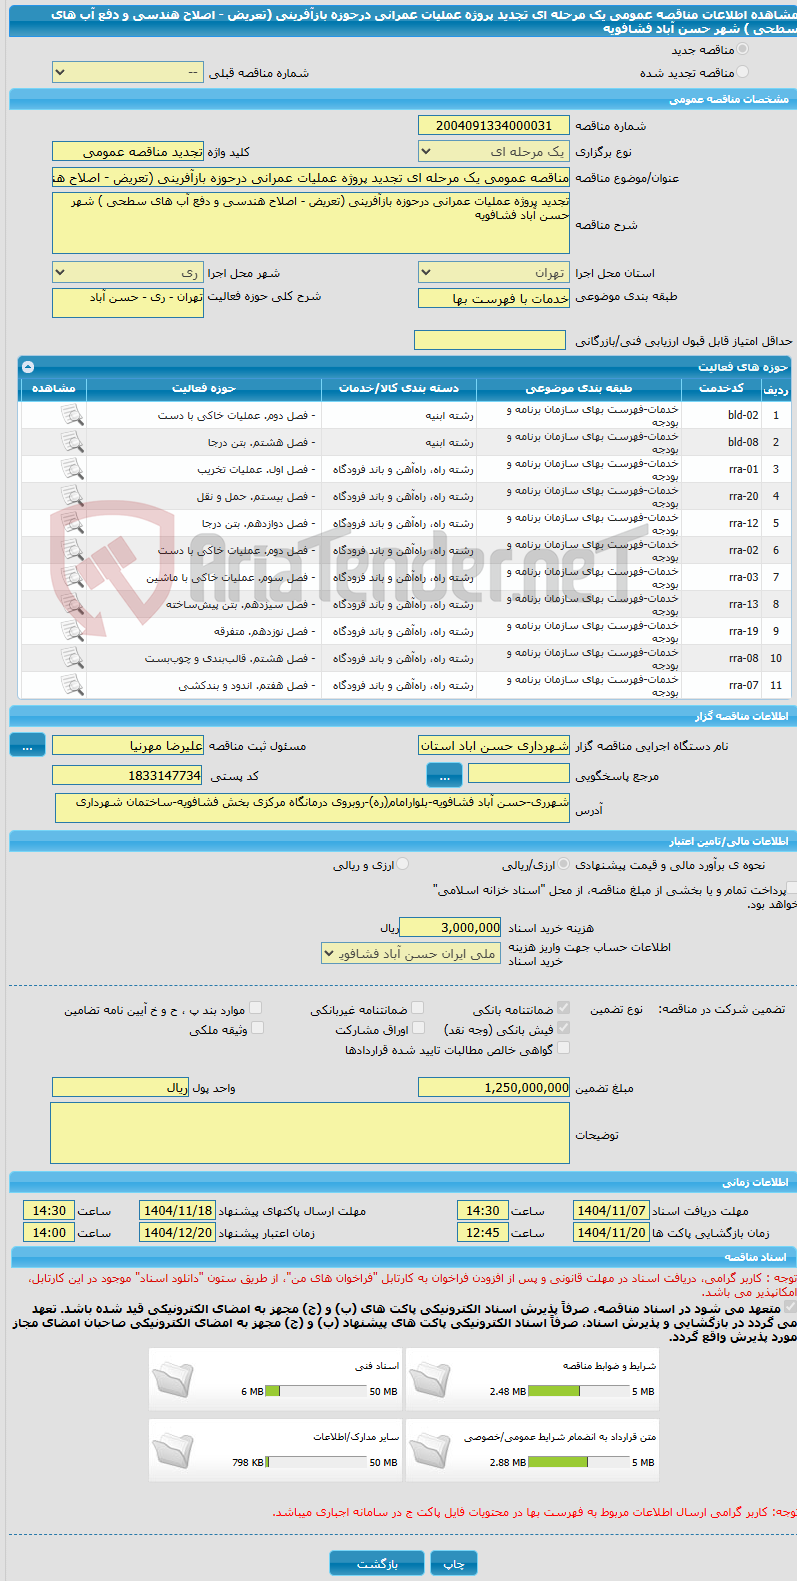The width and height of the screenshot is (797, 1581).
Task: Click شرایط و ضوابط مناقصه size progress bar
Action: coord(579,1391)
